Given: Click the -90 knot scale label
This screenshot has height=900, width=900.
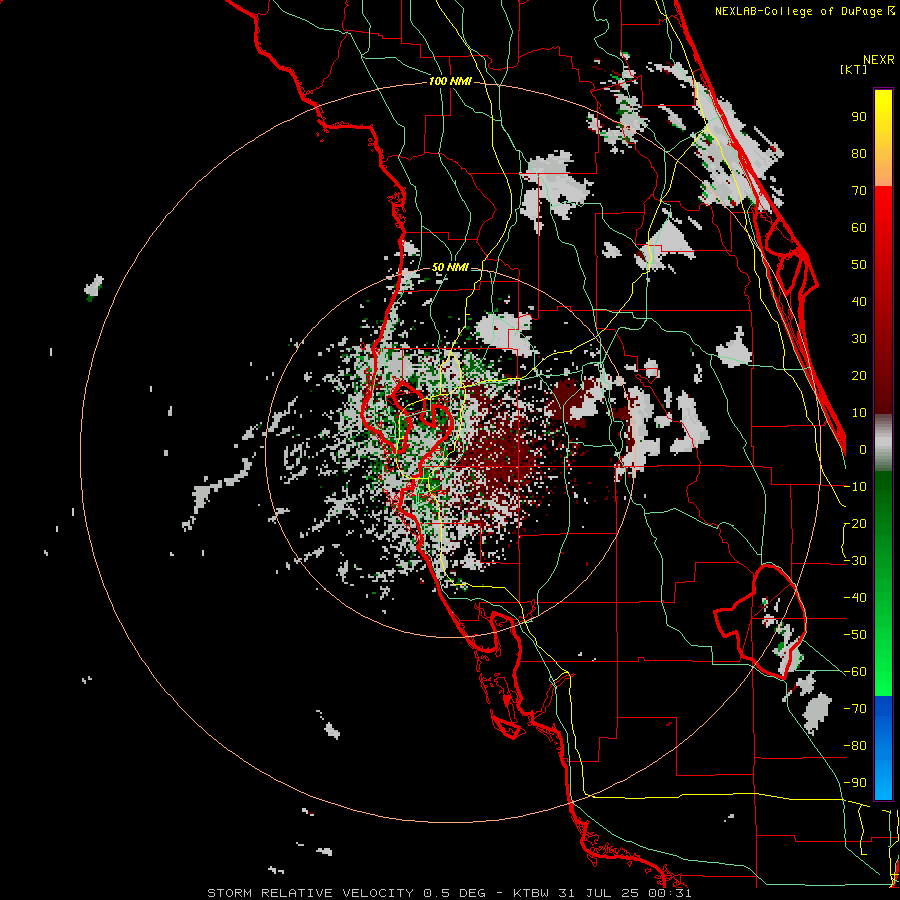Looking at the screenshot, I should click(x=855, y=783).
